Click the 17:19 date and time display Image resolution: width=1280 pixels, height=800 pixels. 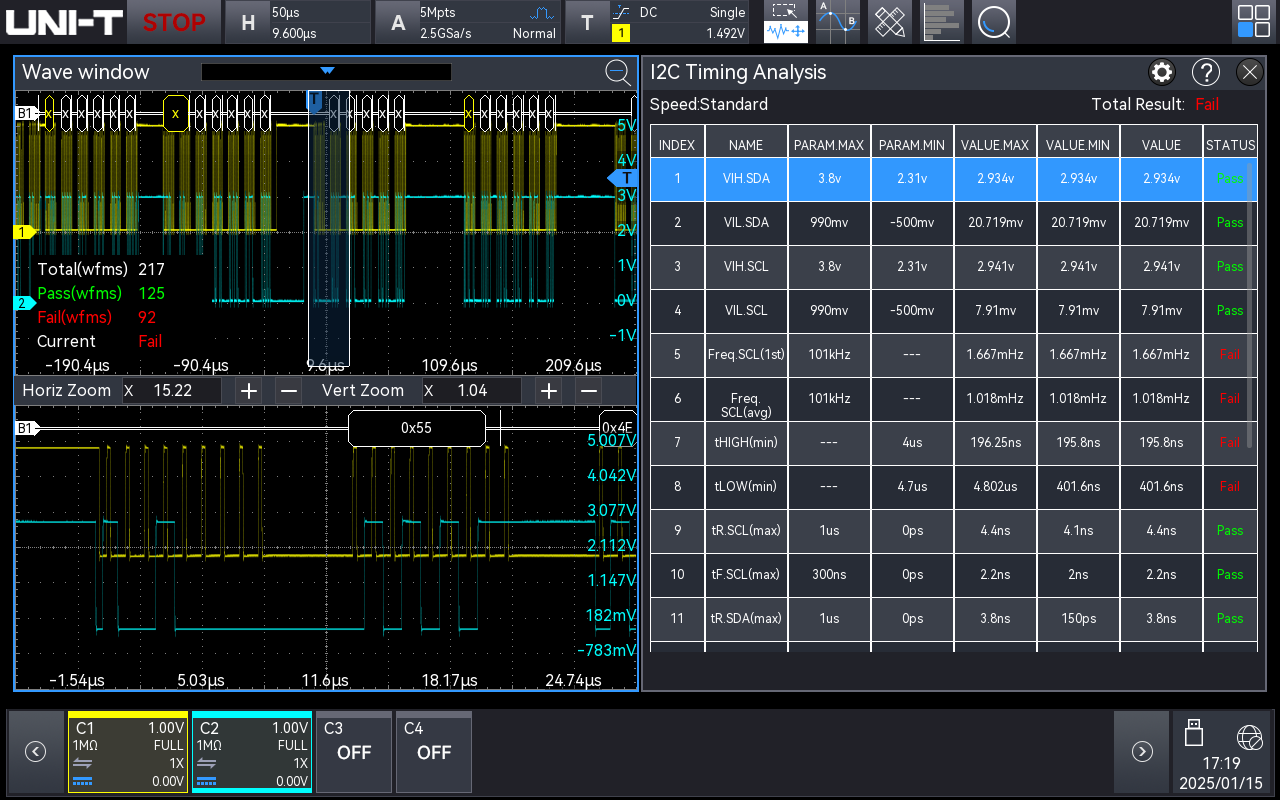tap(1222, 773)
